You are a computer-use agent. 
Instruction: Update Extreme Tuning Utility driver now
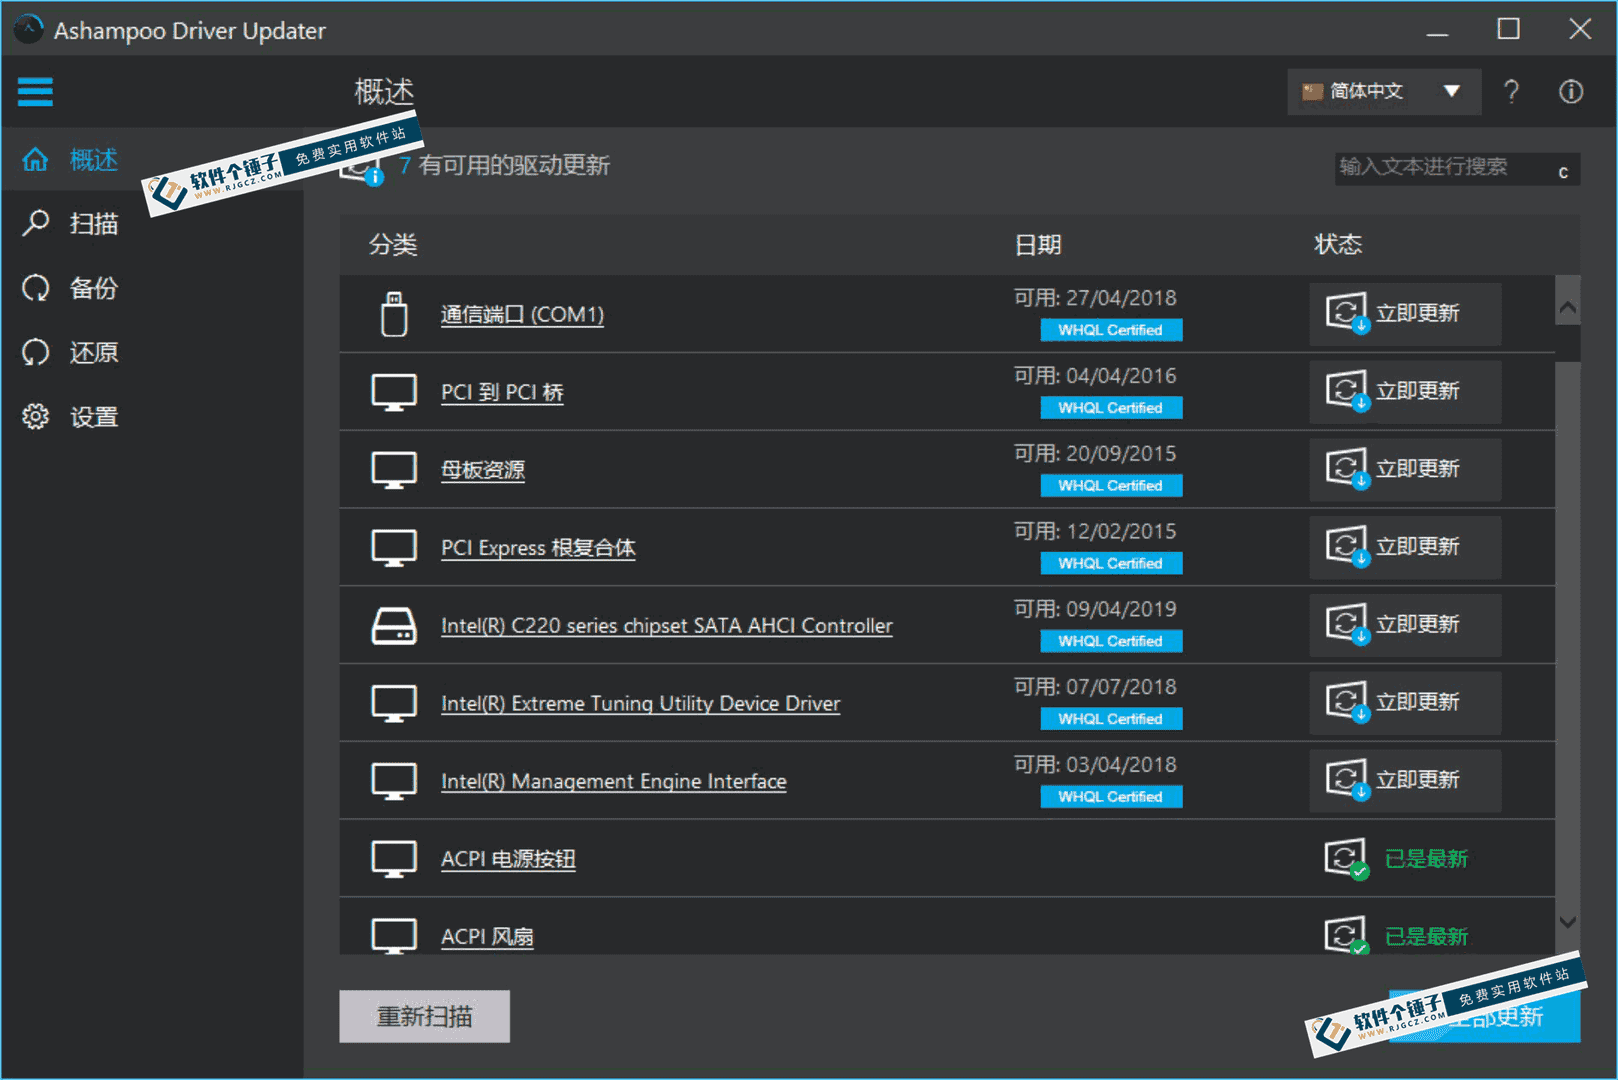[x=1405, y=703]
